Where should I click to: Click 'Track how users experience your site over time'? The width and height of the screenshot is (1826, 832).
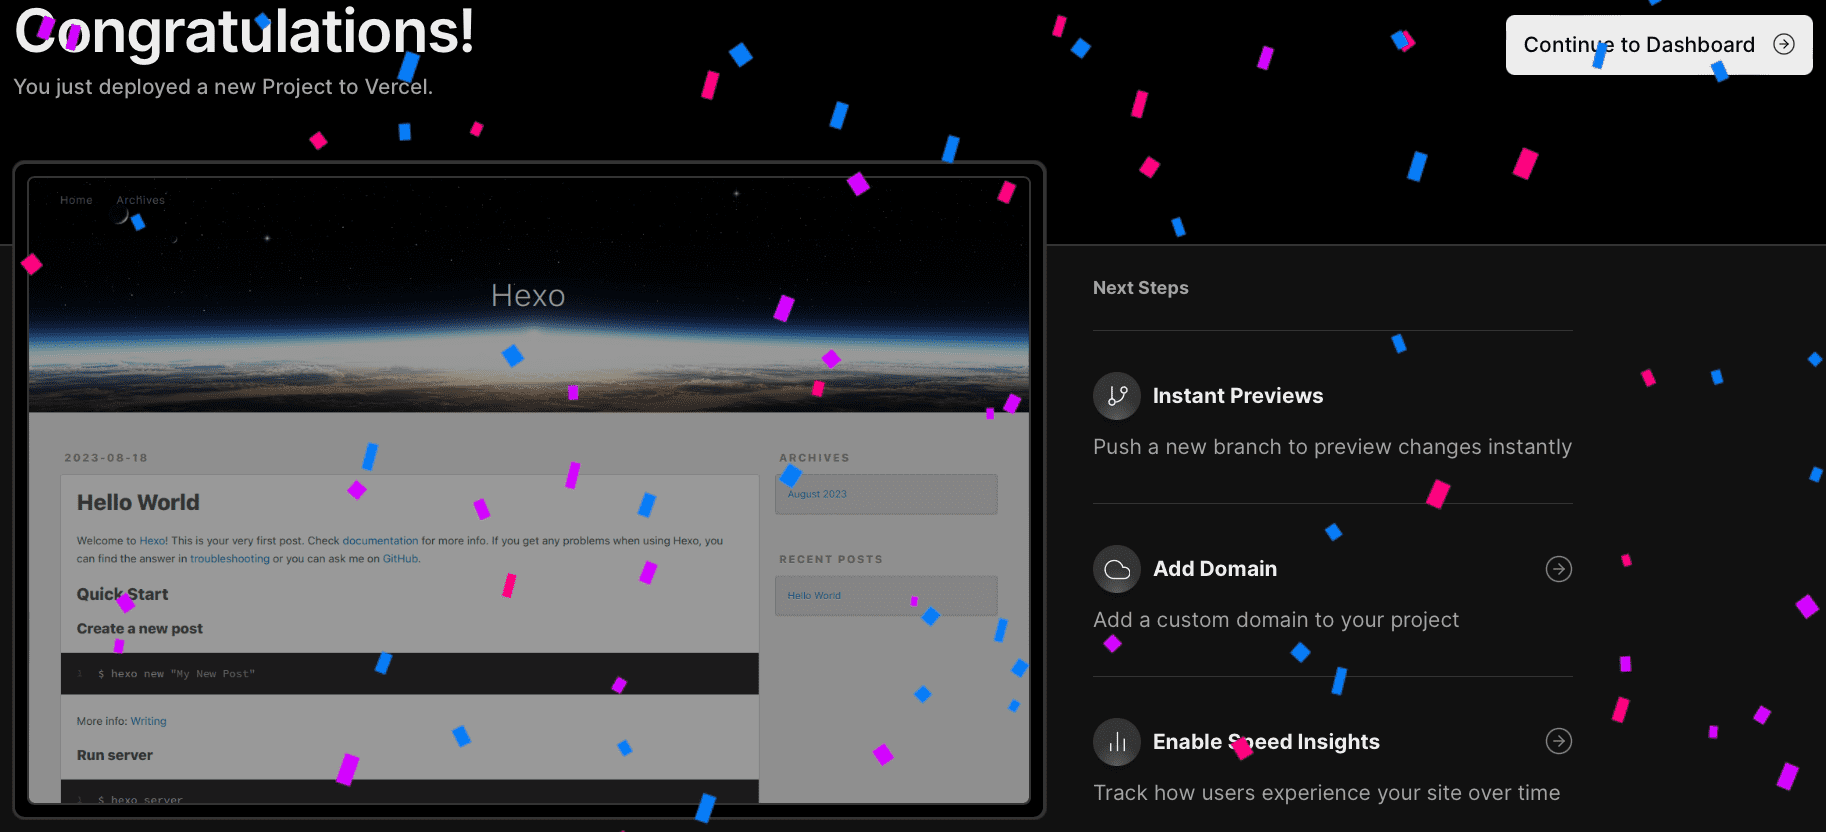point(1327,793)
